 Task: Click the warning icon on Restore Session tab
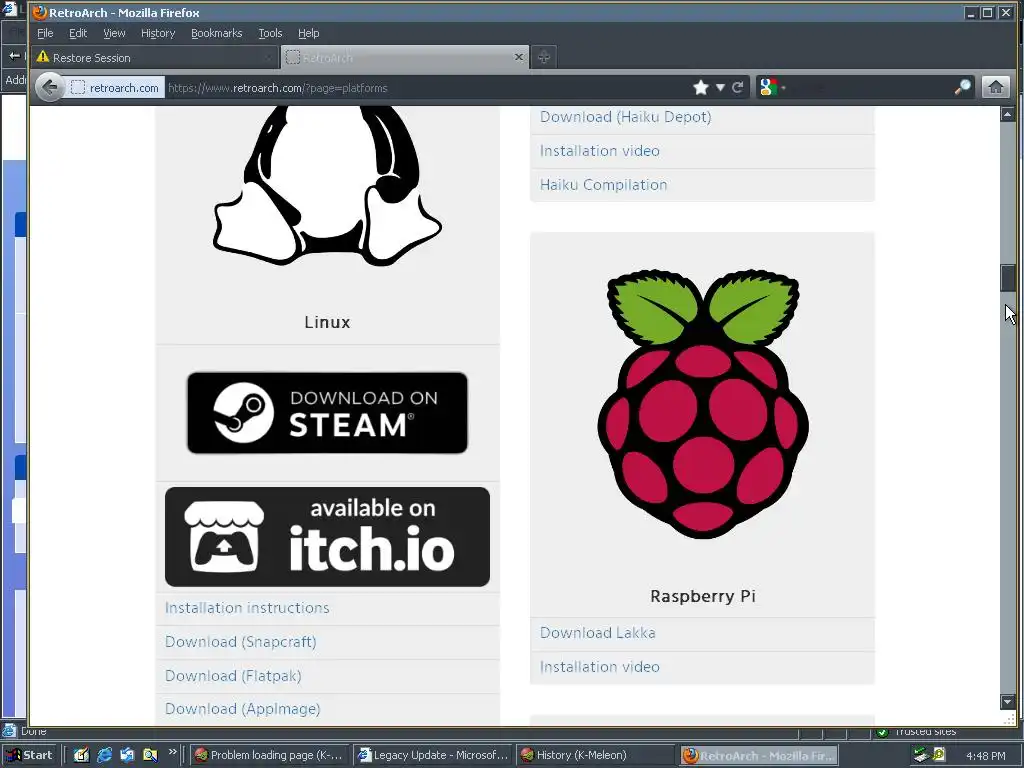pyautogui.click(x=43, y=57)
